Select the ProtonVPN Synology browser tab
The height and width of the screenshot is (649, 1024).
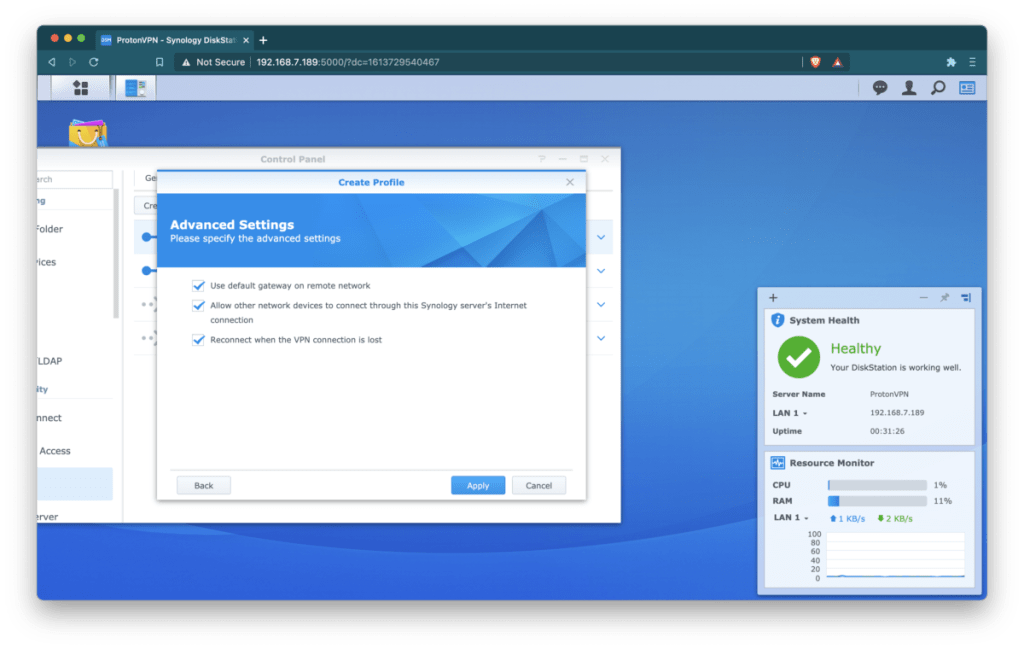[175, 40]
